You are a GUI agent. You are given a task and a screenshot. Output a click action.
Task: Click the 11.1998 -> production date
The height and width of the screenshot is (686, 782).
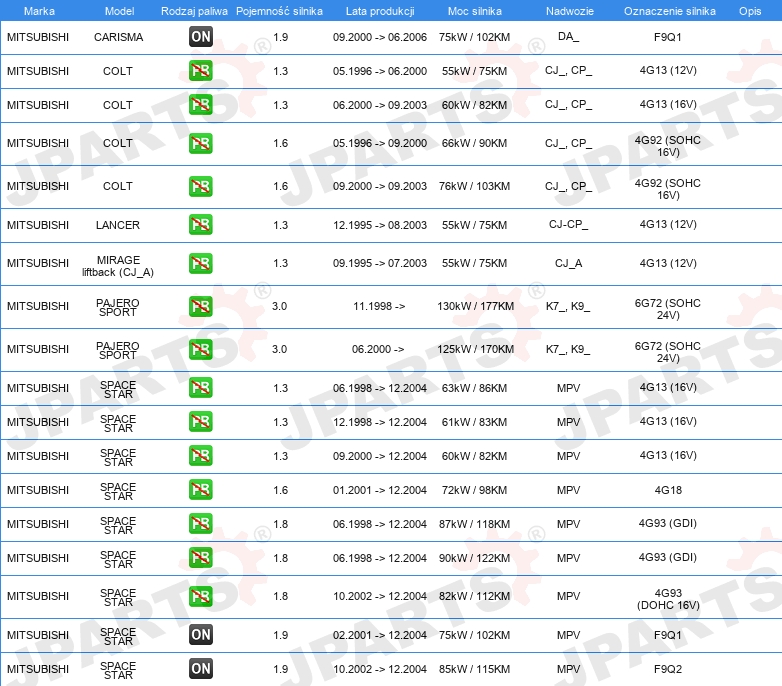[x=379, y=306]
